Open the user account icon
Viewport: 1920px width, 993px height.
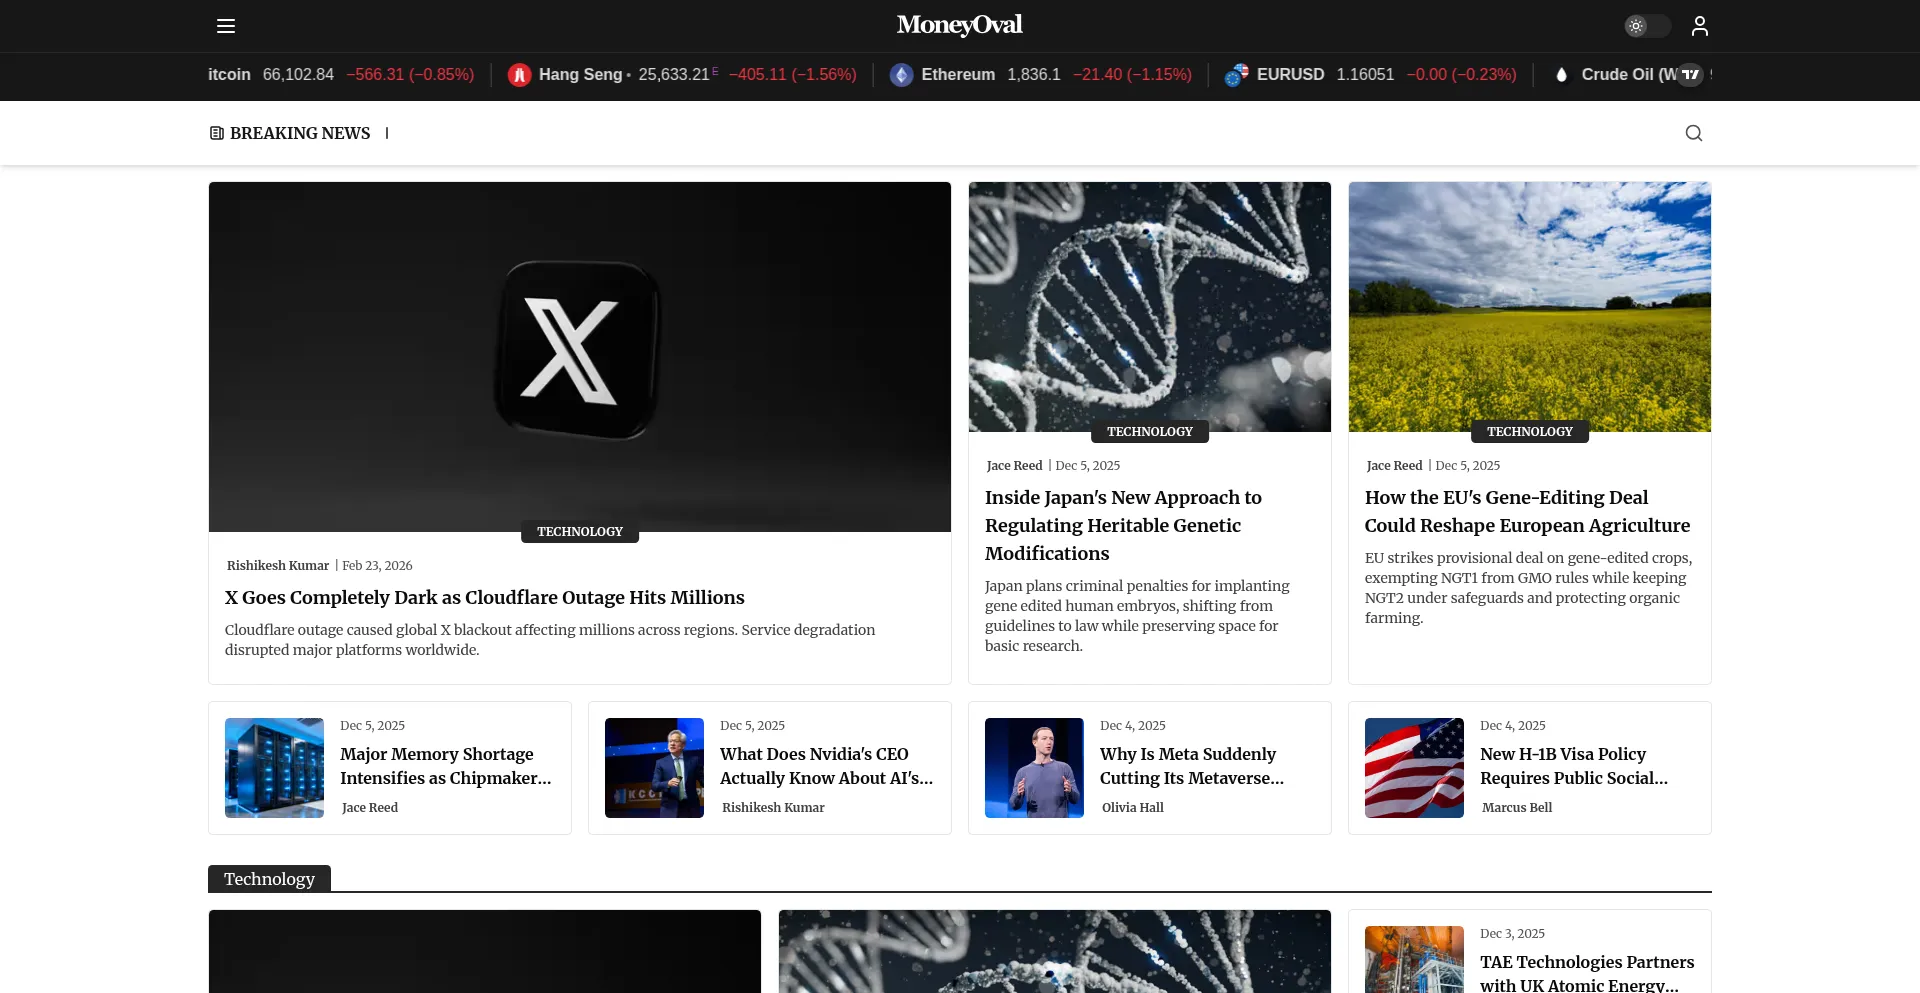(x=1699, y=26)
